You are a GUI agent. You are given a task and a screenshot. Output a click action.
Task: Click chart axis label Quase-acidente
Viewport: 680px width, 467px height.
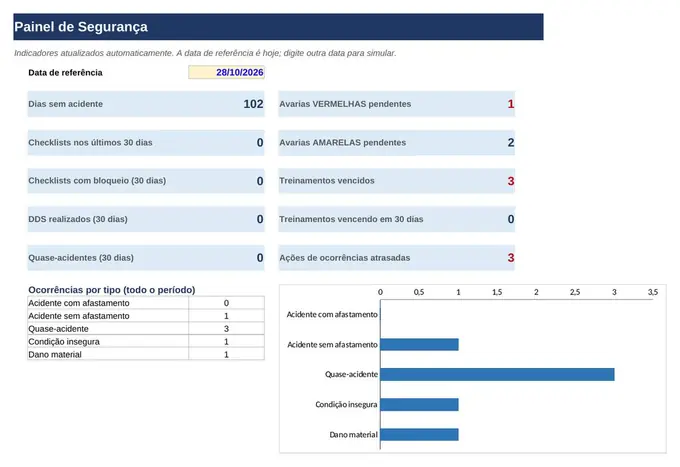point(352,375)
